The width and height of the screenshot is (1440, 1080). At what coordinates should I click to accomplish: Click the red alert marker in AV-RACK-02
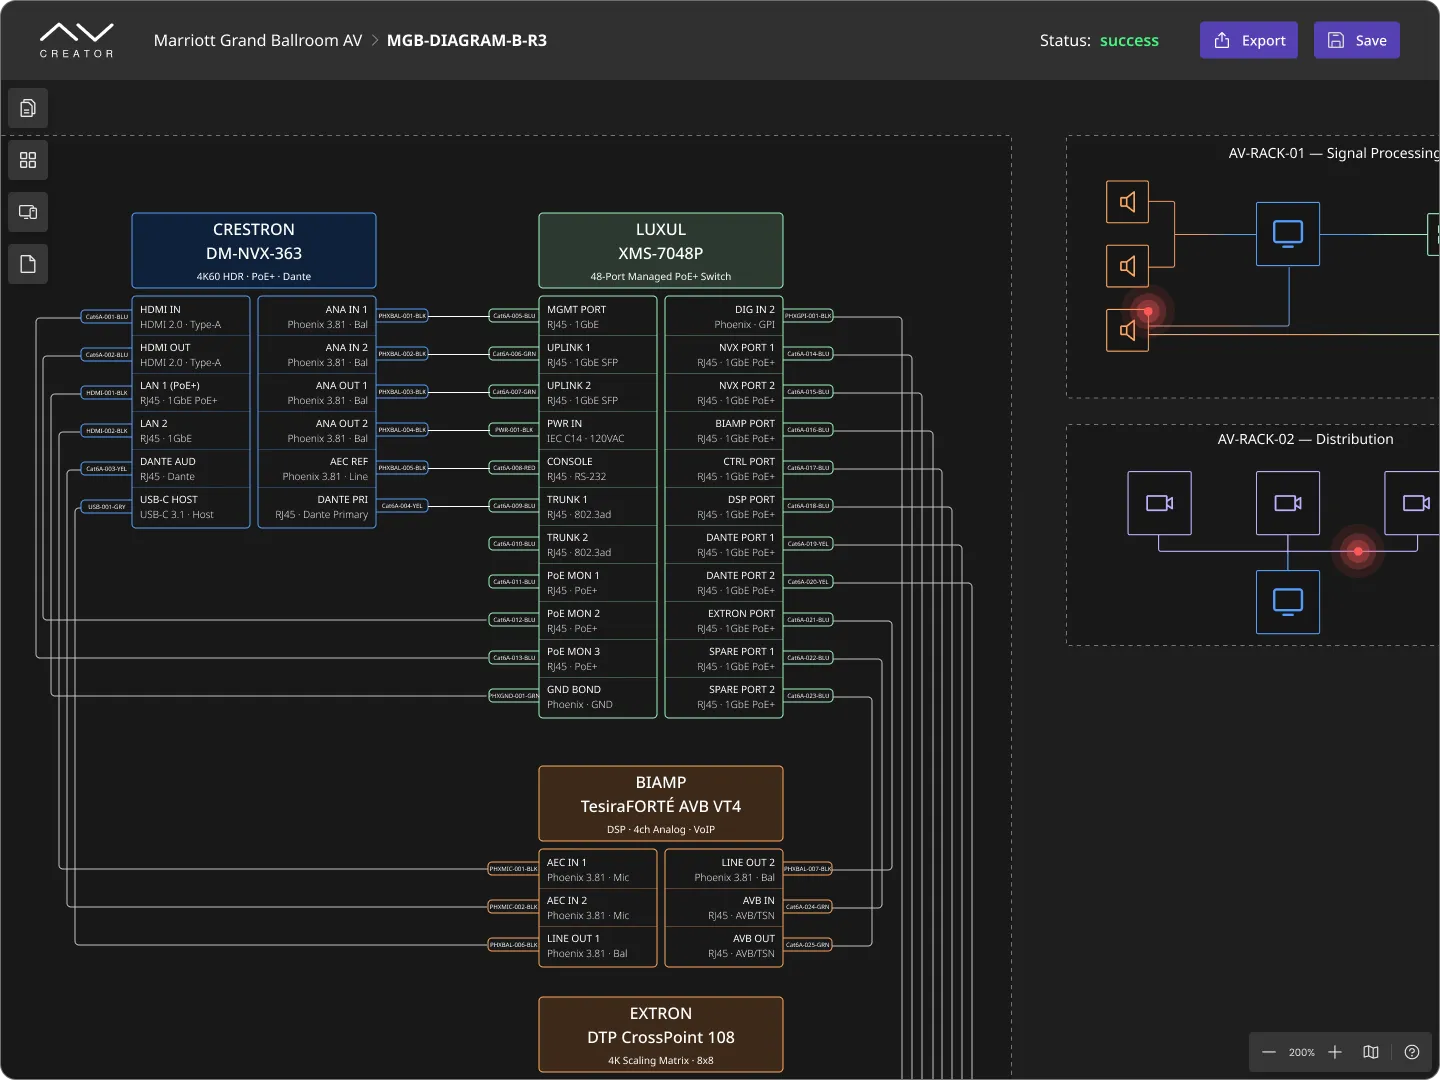[1358, 551]
